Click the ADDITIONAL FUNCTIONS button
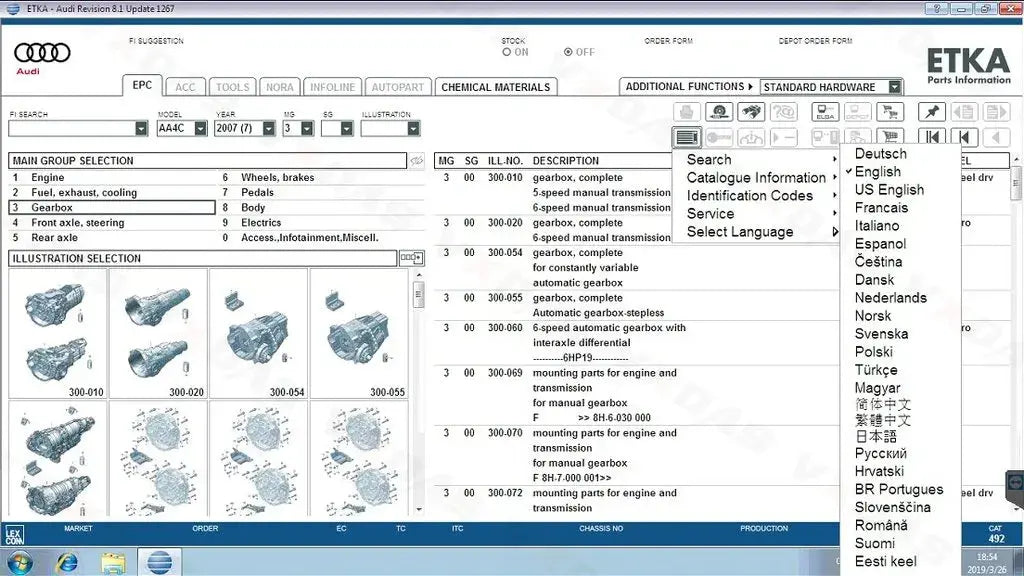The width and height of the screenshot is (1024, 576). coord(686,87)
